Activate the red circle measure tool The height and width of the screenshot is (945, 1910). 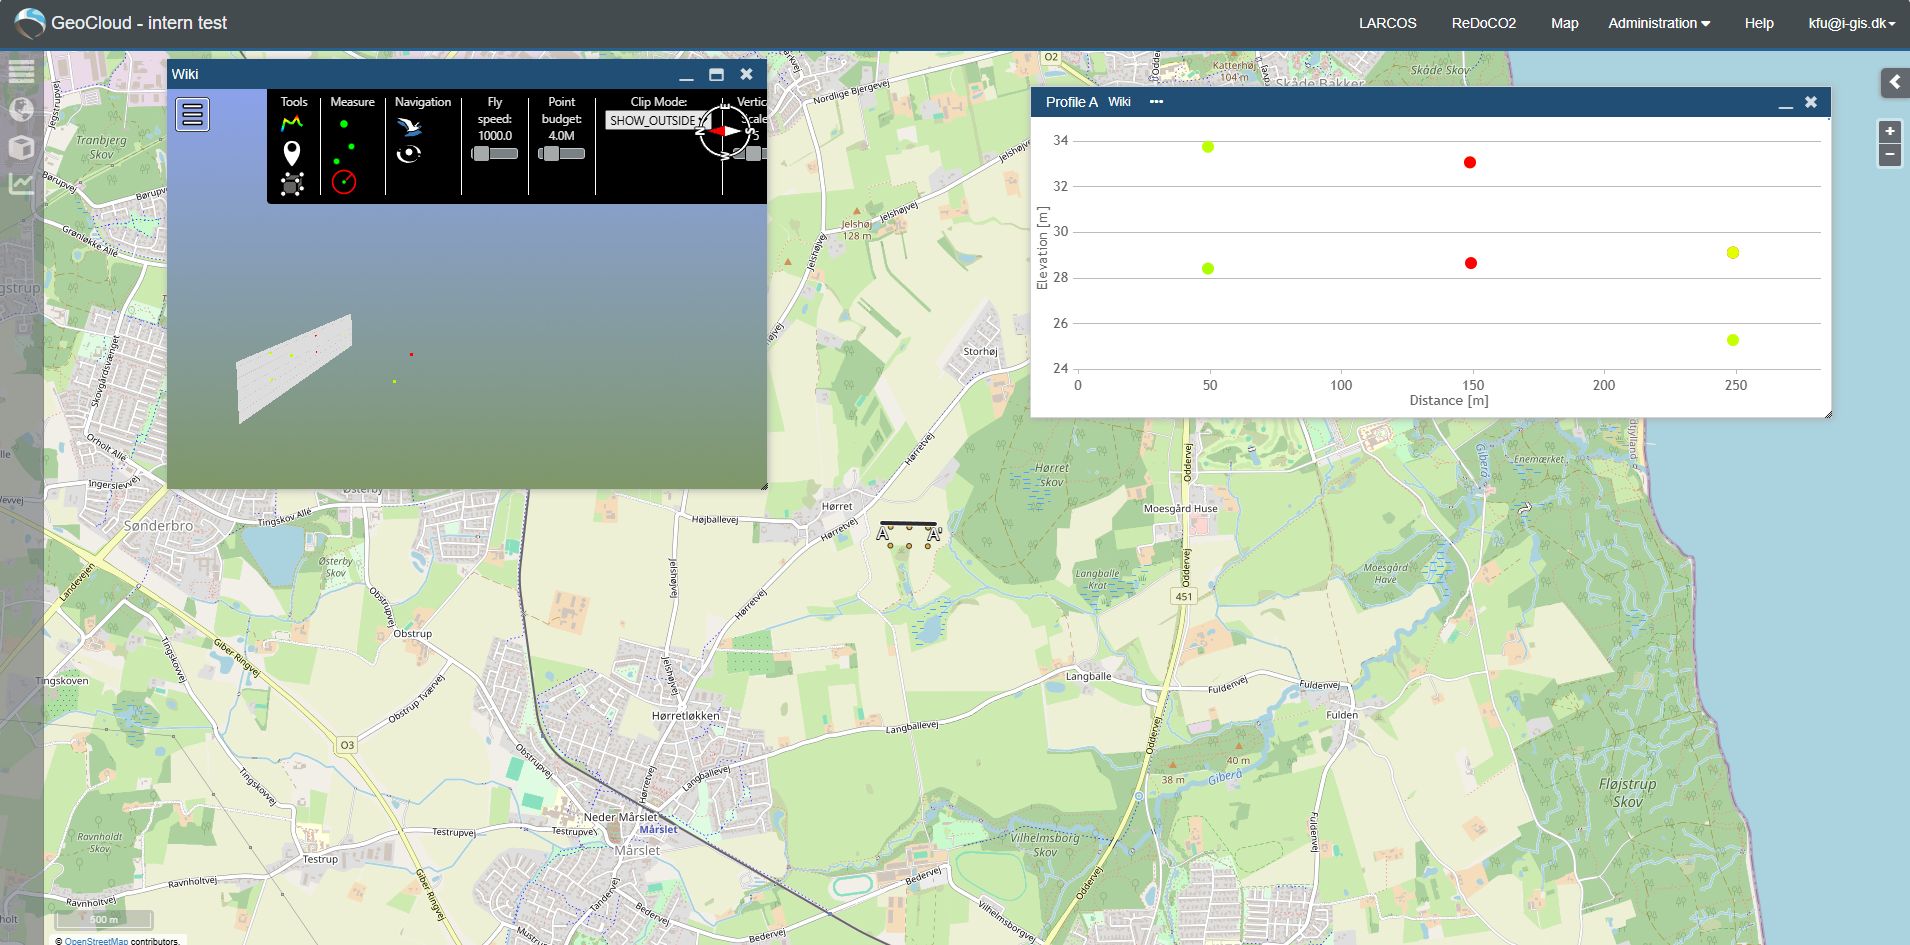point(344,181)
